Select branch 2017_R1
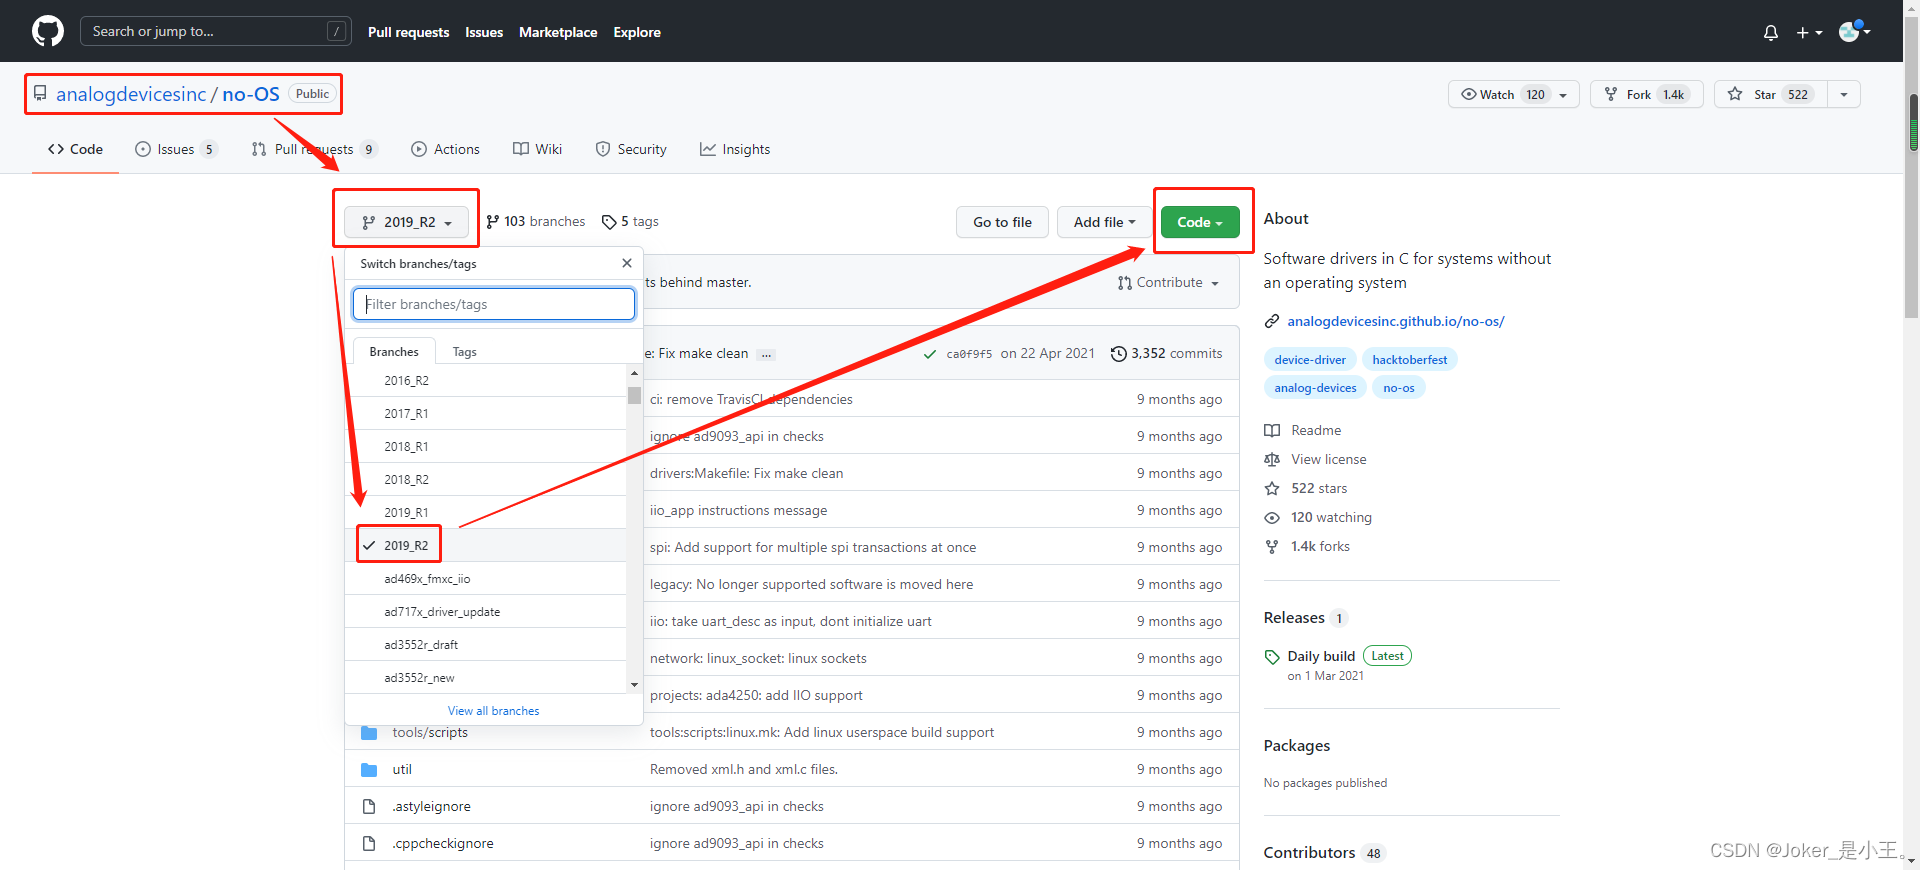 click(x=486, y=414)
